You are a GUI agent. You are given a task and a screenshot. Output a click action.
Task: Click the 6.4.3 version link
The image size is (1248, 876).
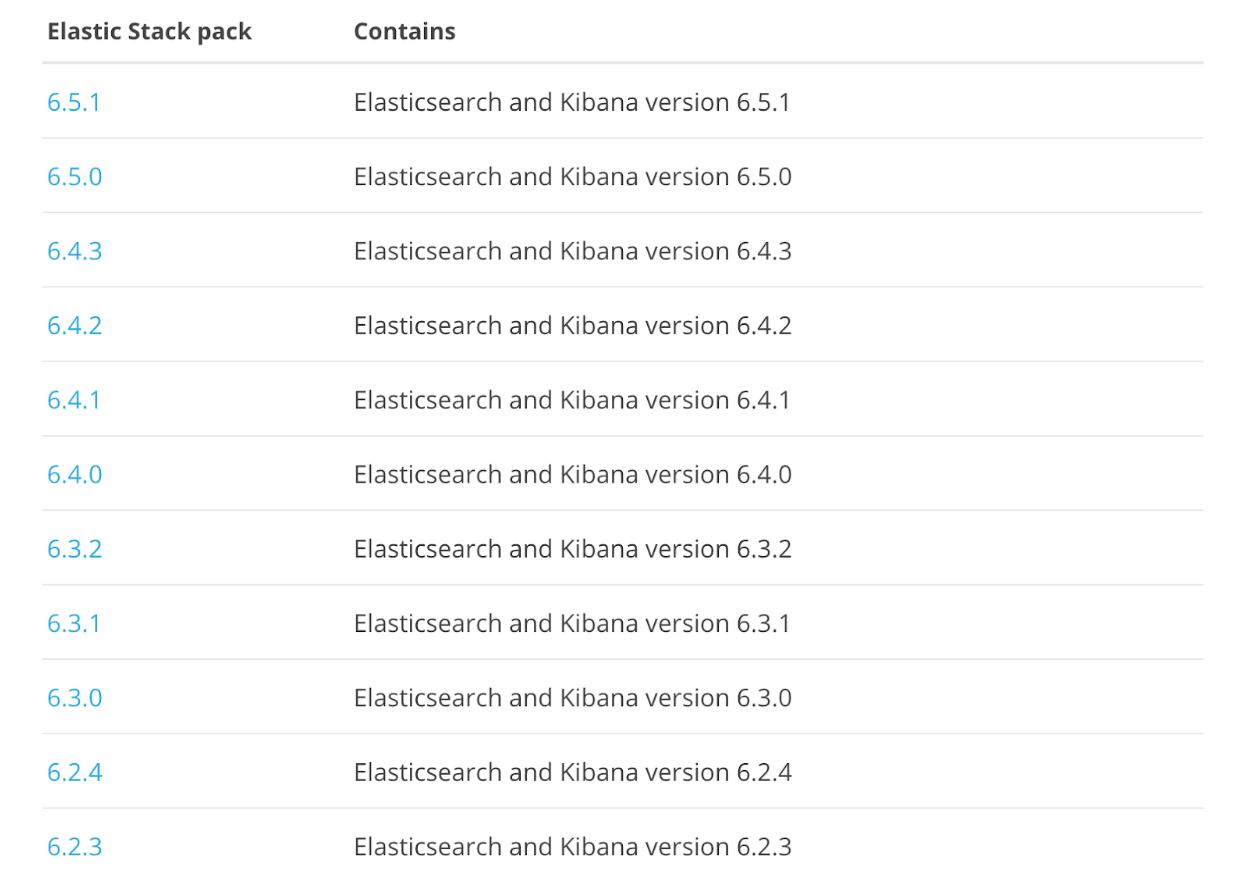click(75, 251)
